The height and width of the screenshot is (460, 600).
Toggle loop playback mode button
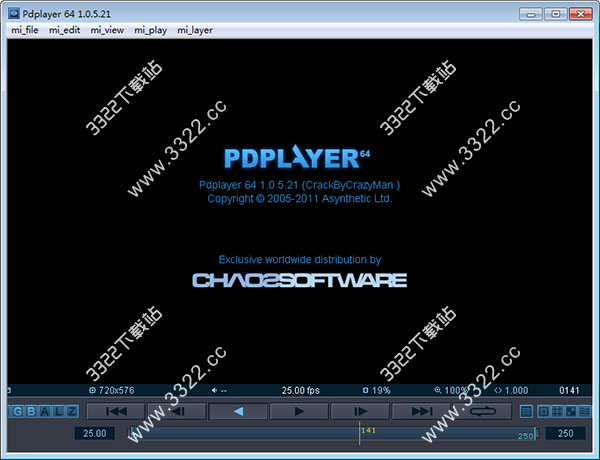point(482,411)
